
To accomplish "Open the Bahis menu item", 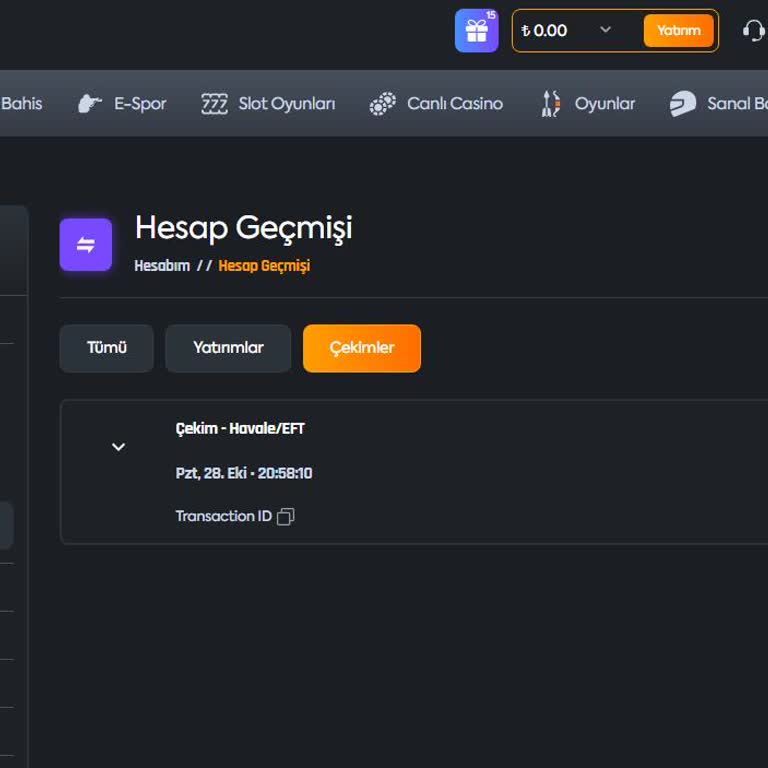I will tap(22, 103).
